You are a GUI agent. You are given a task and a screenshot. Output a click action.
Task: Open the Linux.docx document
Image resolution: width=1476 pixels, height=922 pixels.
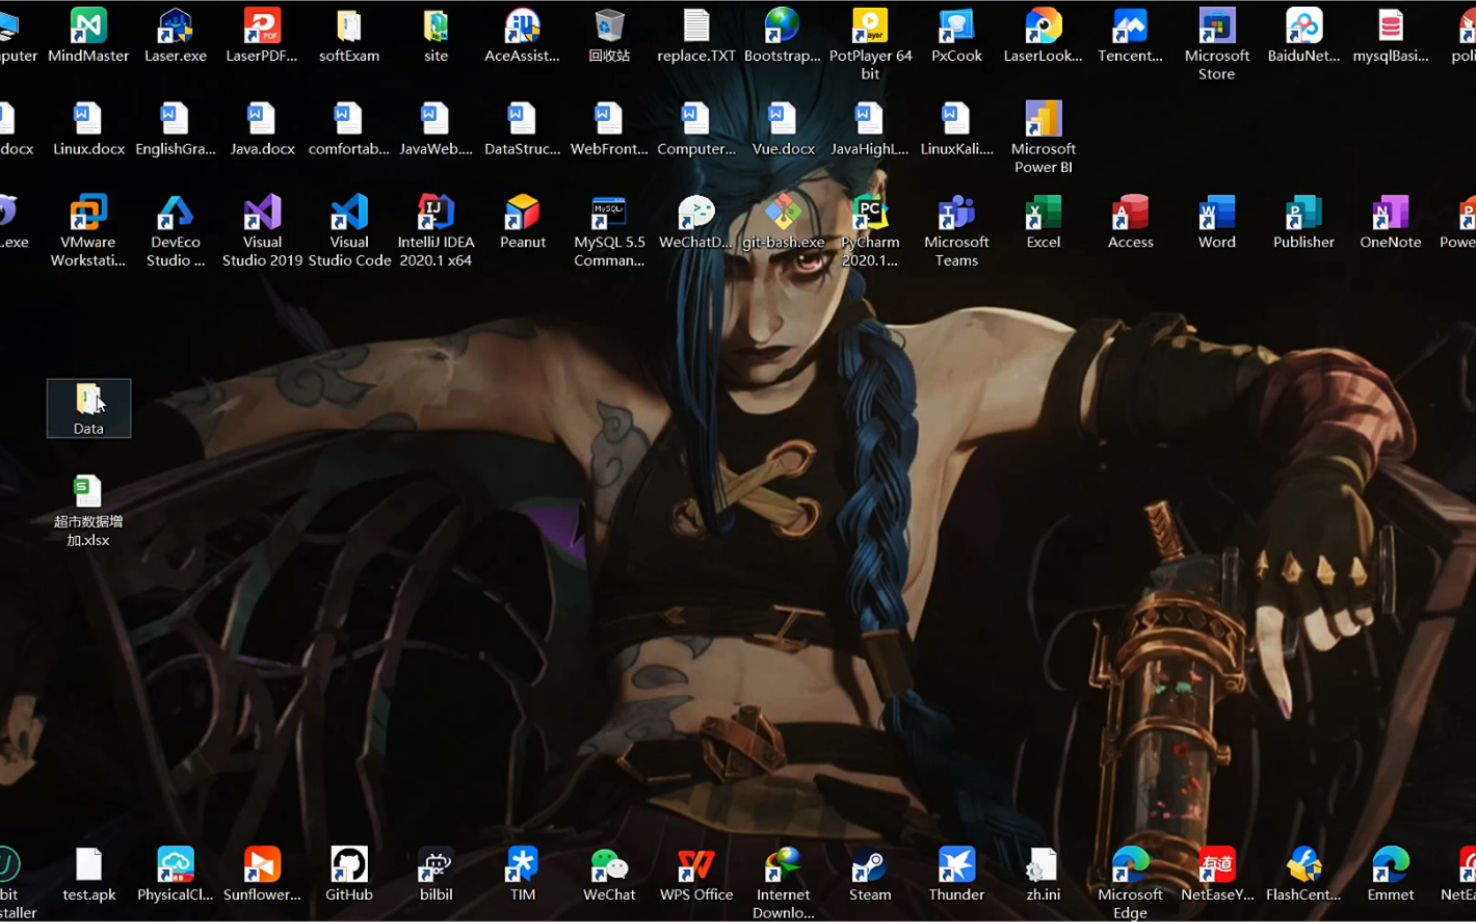click(x=88, y=128)
